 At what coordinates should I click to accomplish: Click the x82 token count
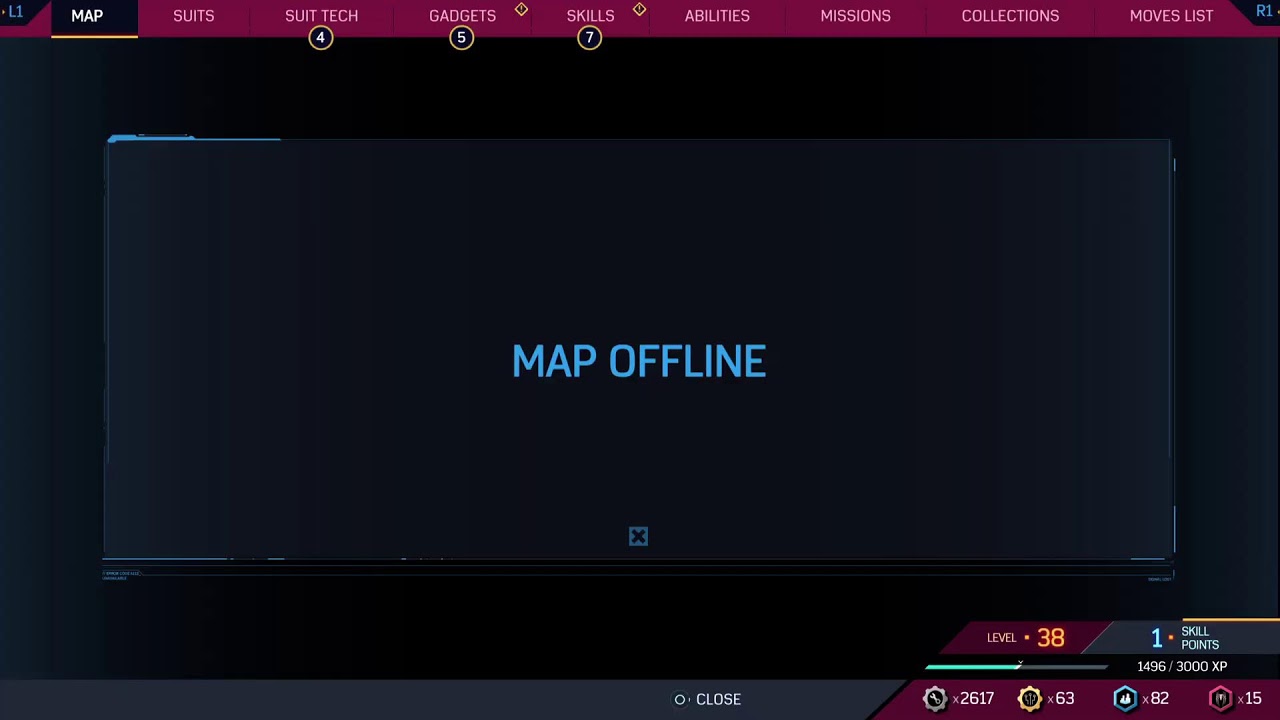click(1155, 699)
